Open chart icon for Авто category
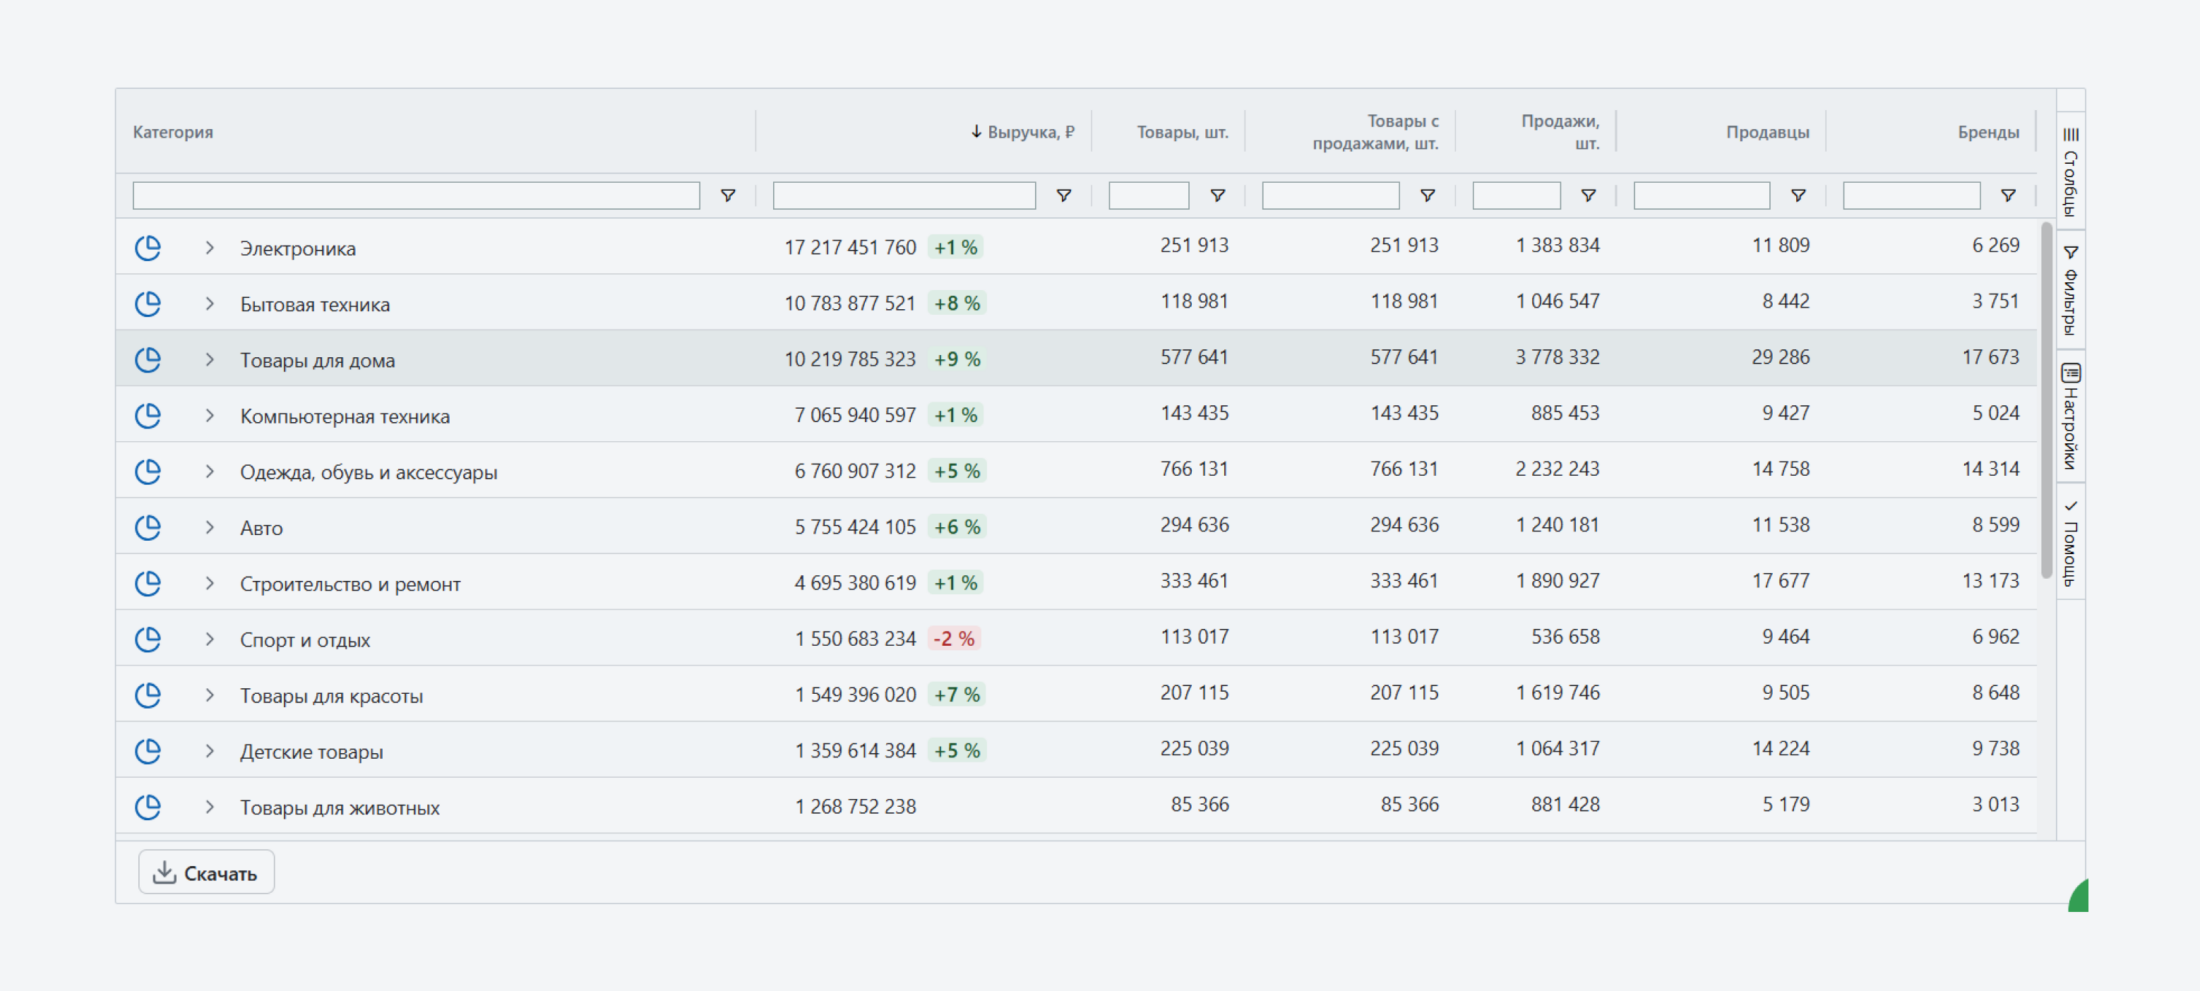 (x=148, y=528)
